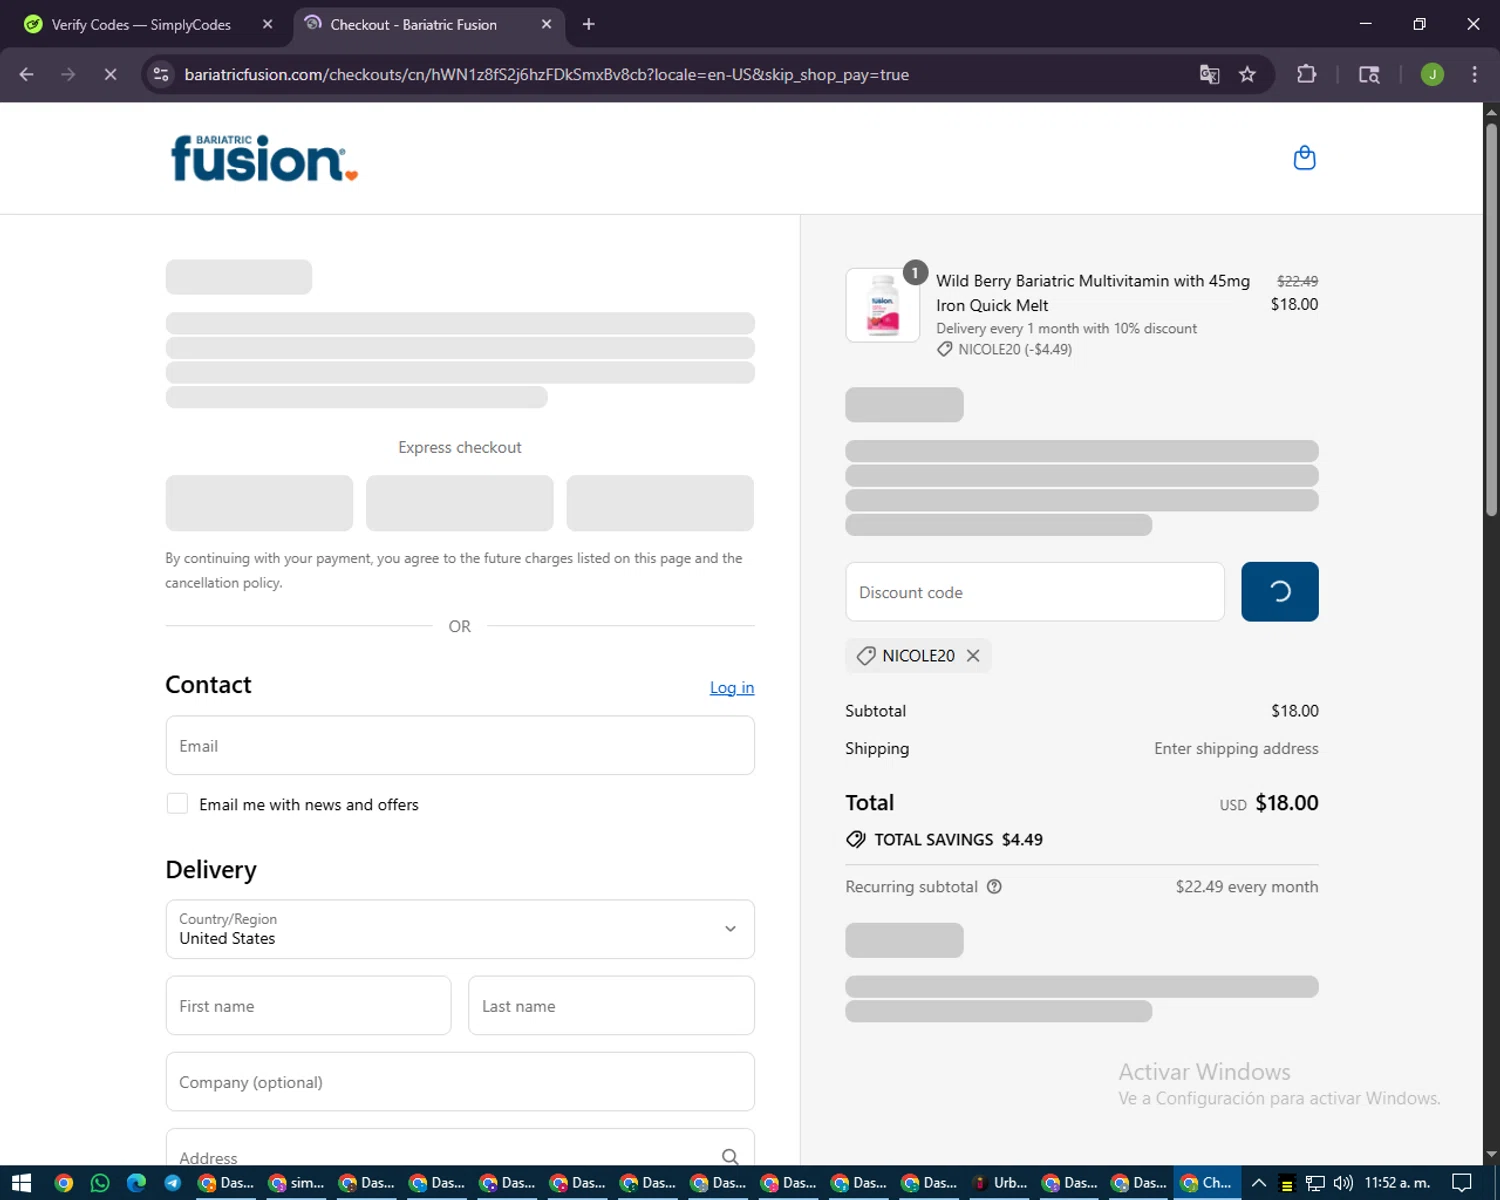1500x1200 pixels.
Task: Show hidden system tray icons
Action: click(1259, 1183)
